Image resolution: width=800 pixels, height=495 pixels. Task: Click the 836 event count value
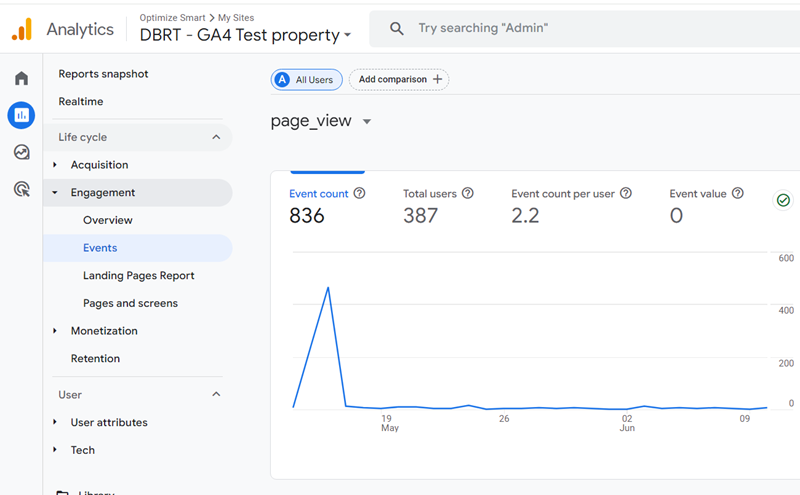point(307,215)
